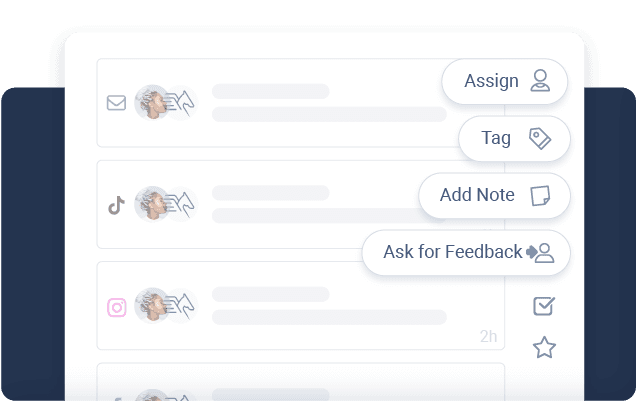Choose Ask for Feedback
636x401 pixels.
(466, 252)
